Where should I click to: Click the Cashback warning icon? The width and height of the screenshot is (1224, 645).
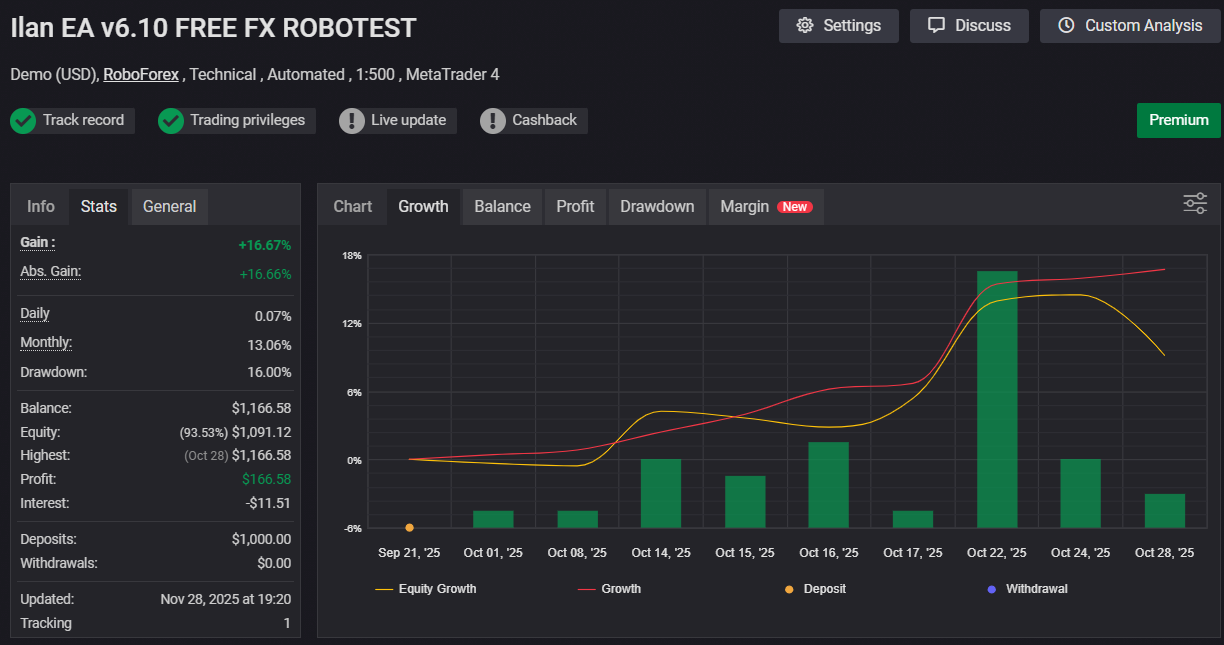pos(493,121)
